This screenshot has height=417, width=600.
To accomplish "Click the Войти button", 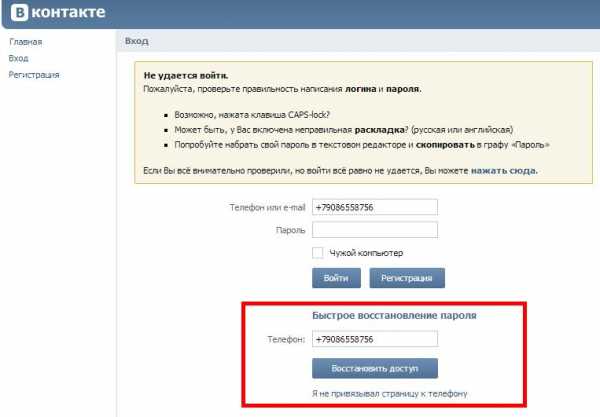I will tap(336, 278).
